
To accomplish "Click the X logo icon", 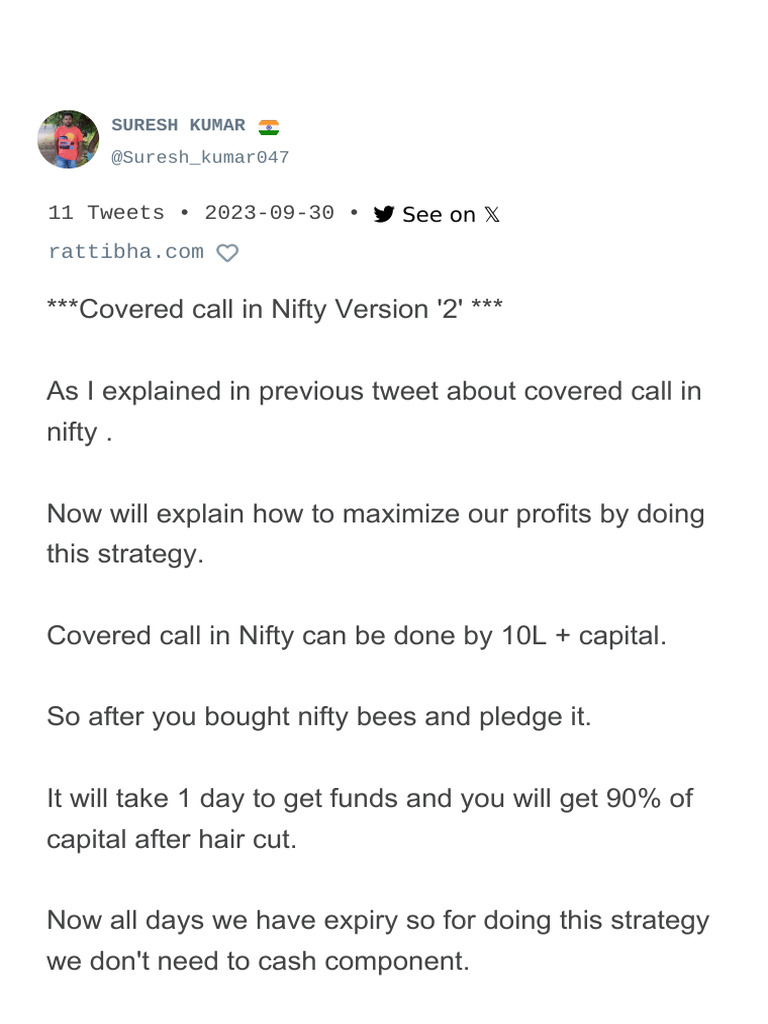I will tap(492, 214).
